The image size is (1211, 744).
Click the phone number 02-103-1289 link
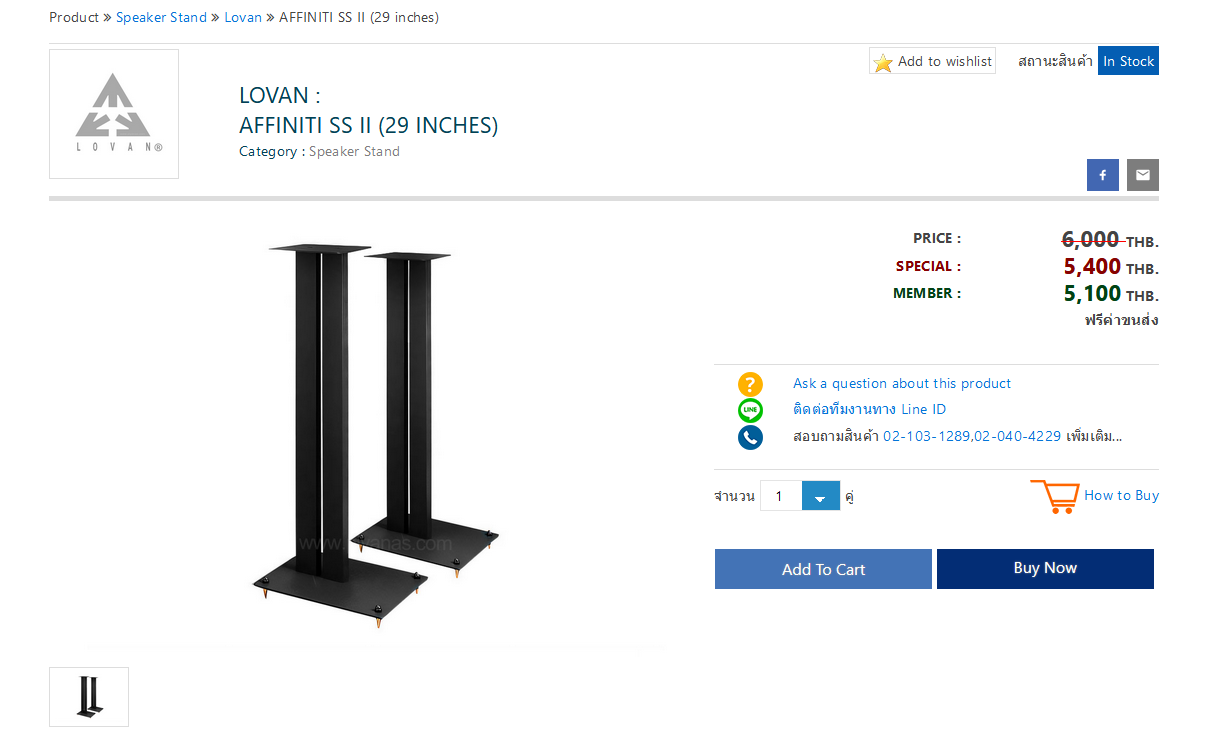coord(926,436)
